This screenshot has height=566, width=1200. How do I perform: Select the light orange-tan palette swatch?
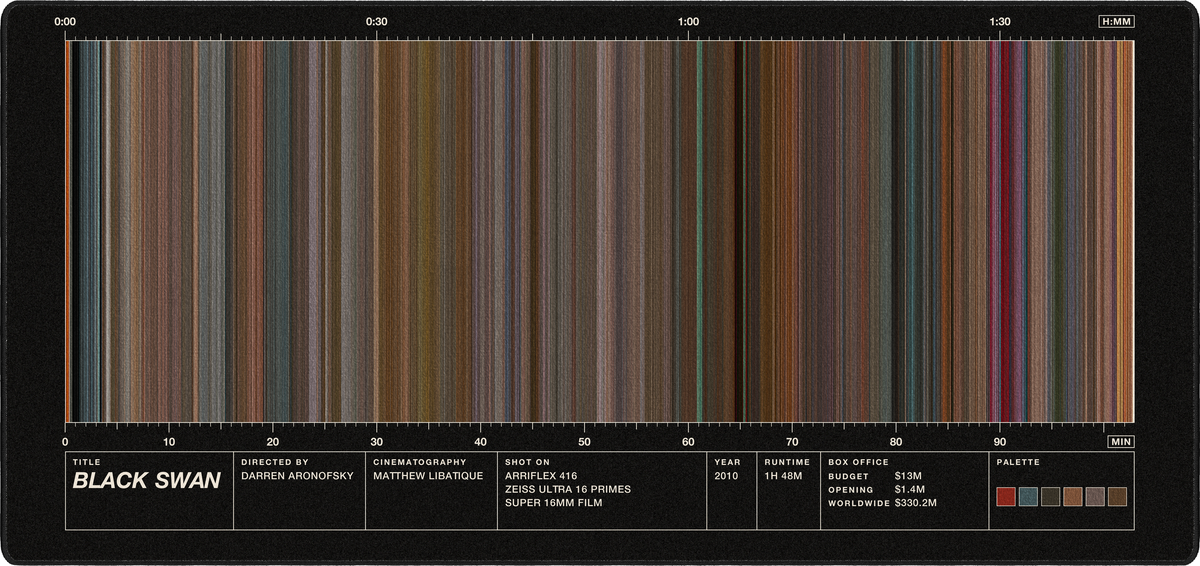point(1073,497)
